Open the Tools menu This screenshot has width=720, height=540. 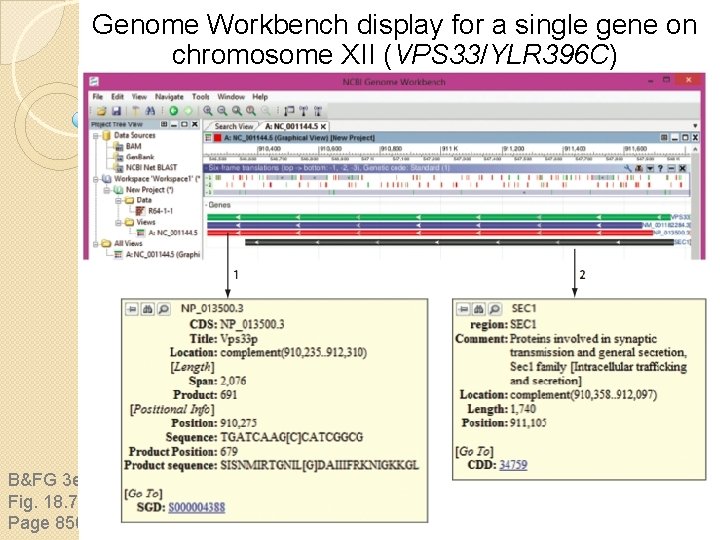201,97
